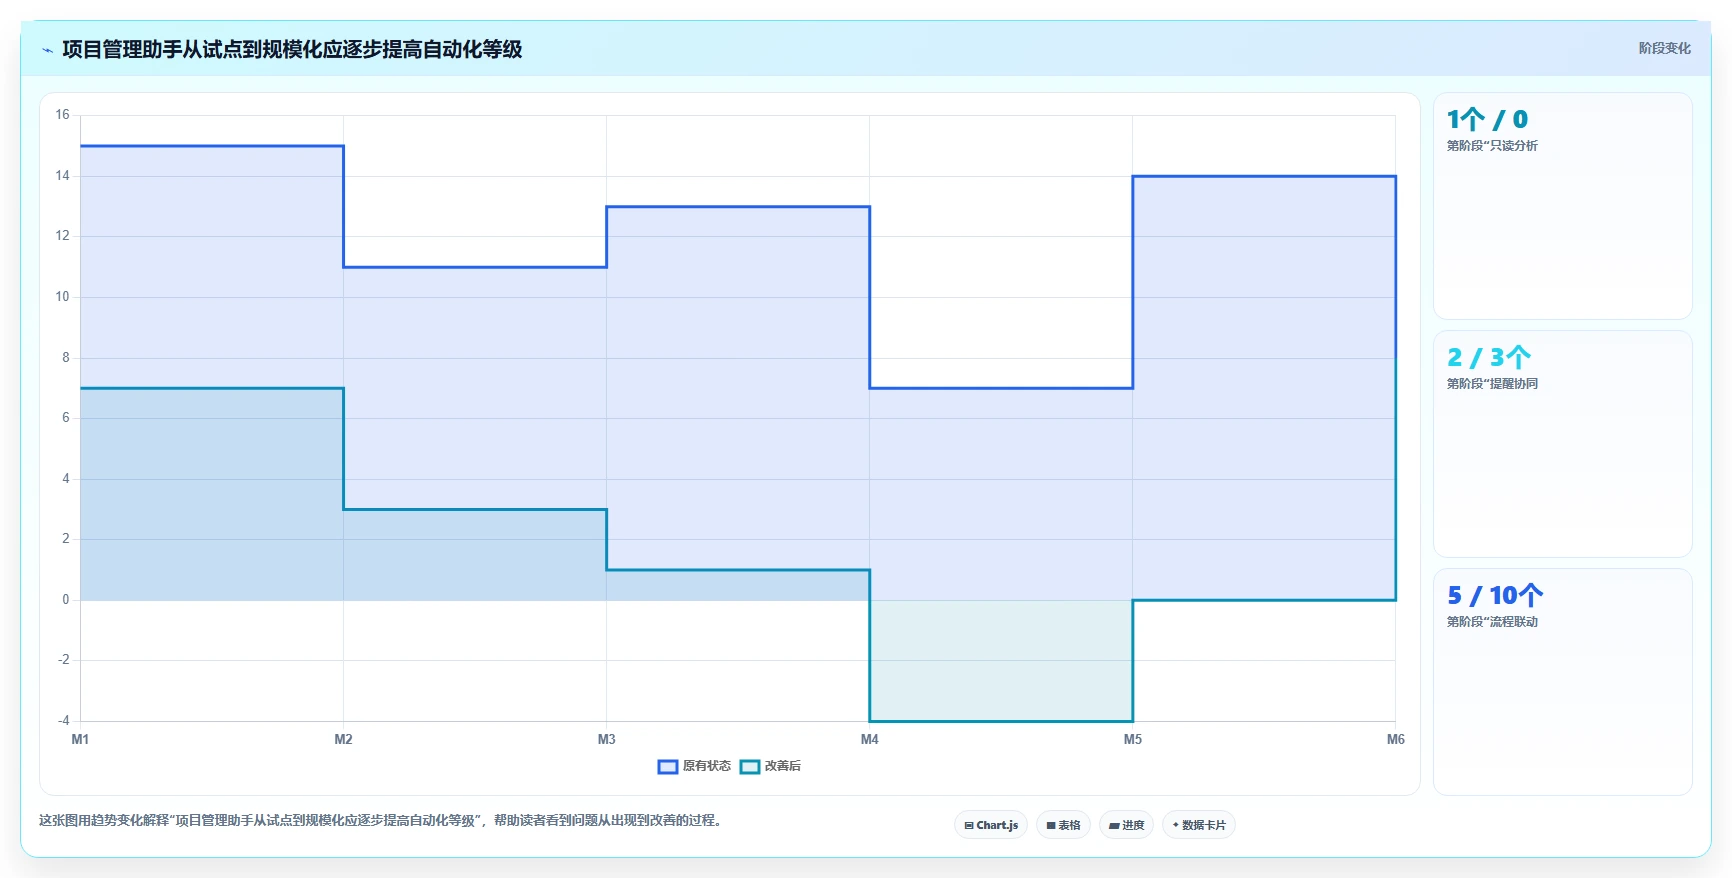
Task: Open the 进度 tag
Action: pos(1126,825)
